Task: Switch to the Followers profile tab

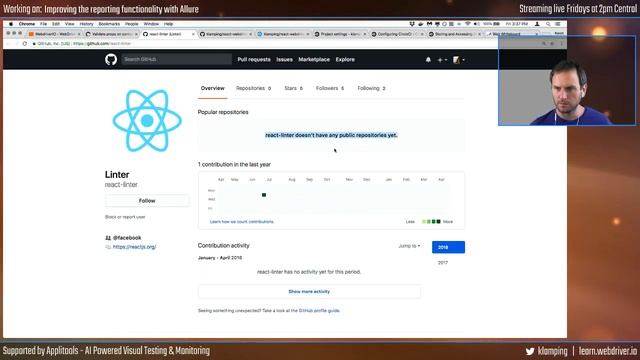Action: click(330, 88)
